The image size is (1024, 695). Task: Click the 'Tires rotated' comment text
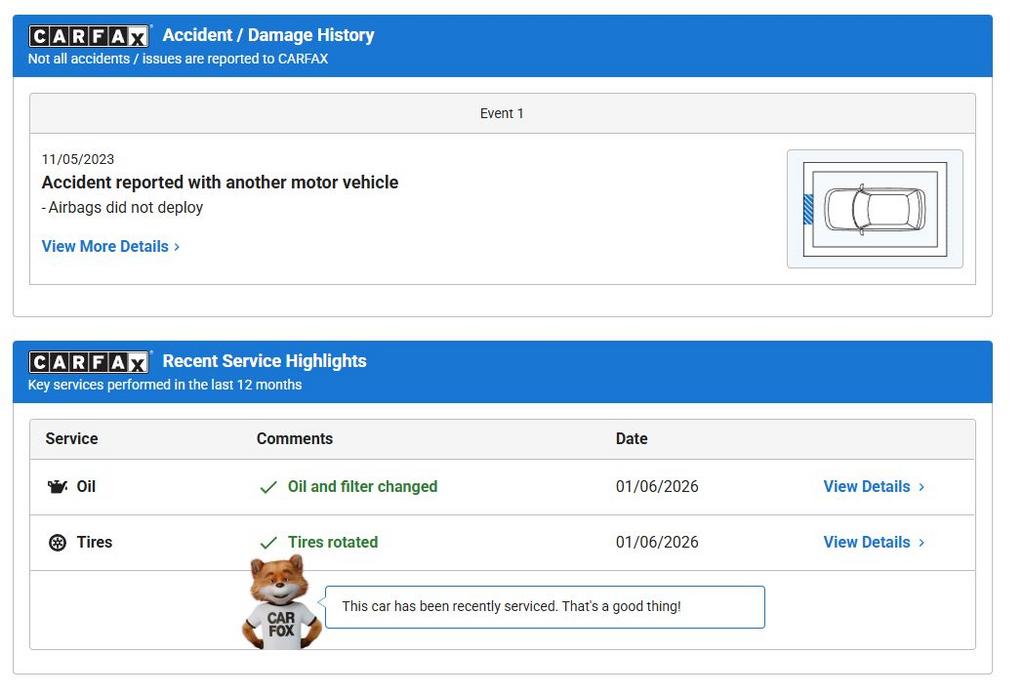tap(332, 543)
